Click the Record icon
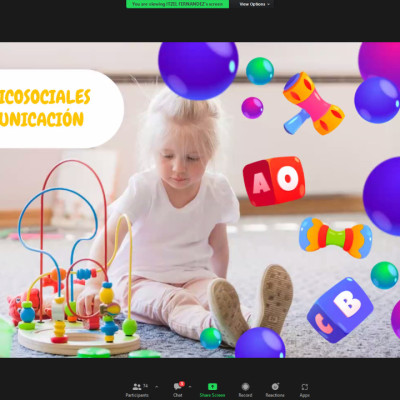The height and width of the screenshot is (400, 400). click(x=245, y=387)
